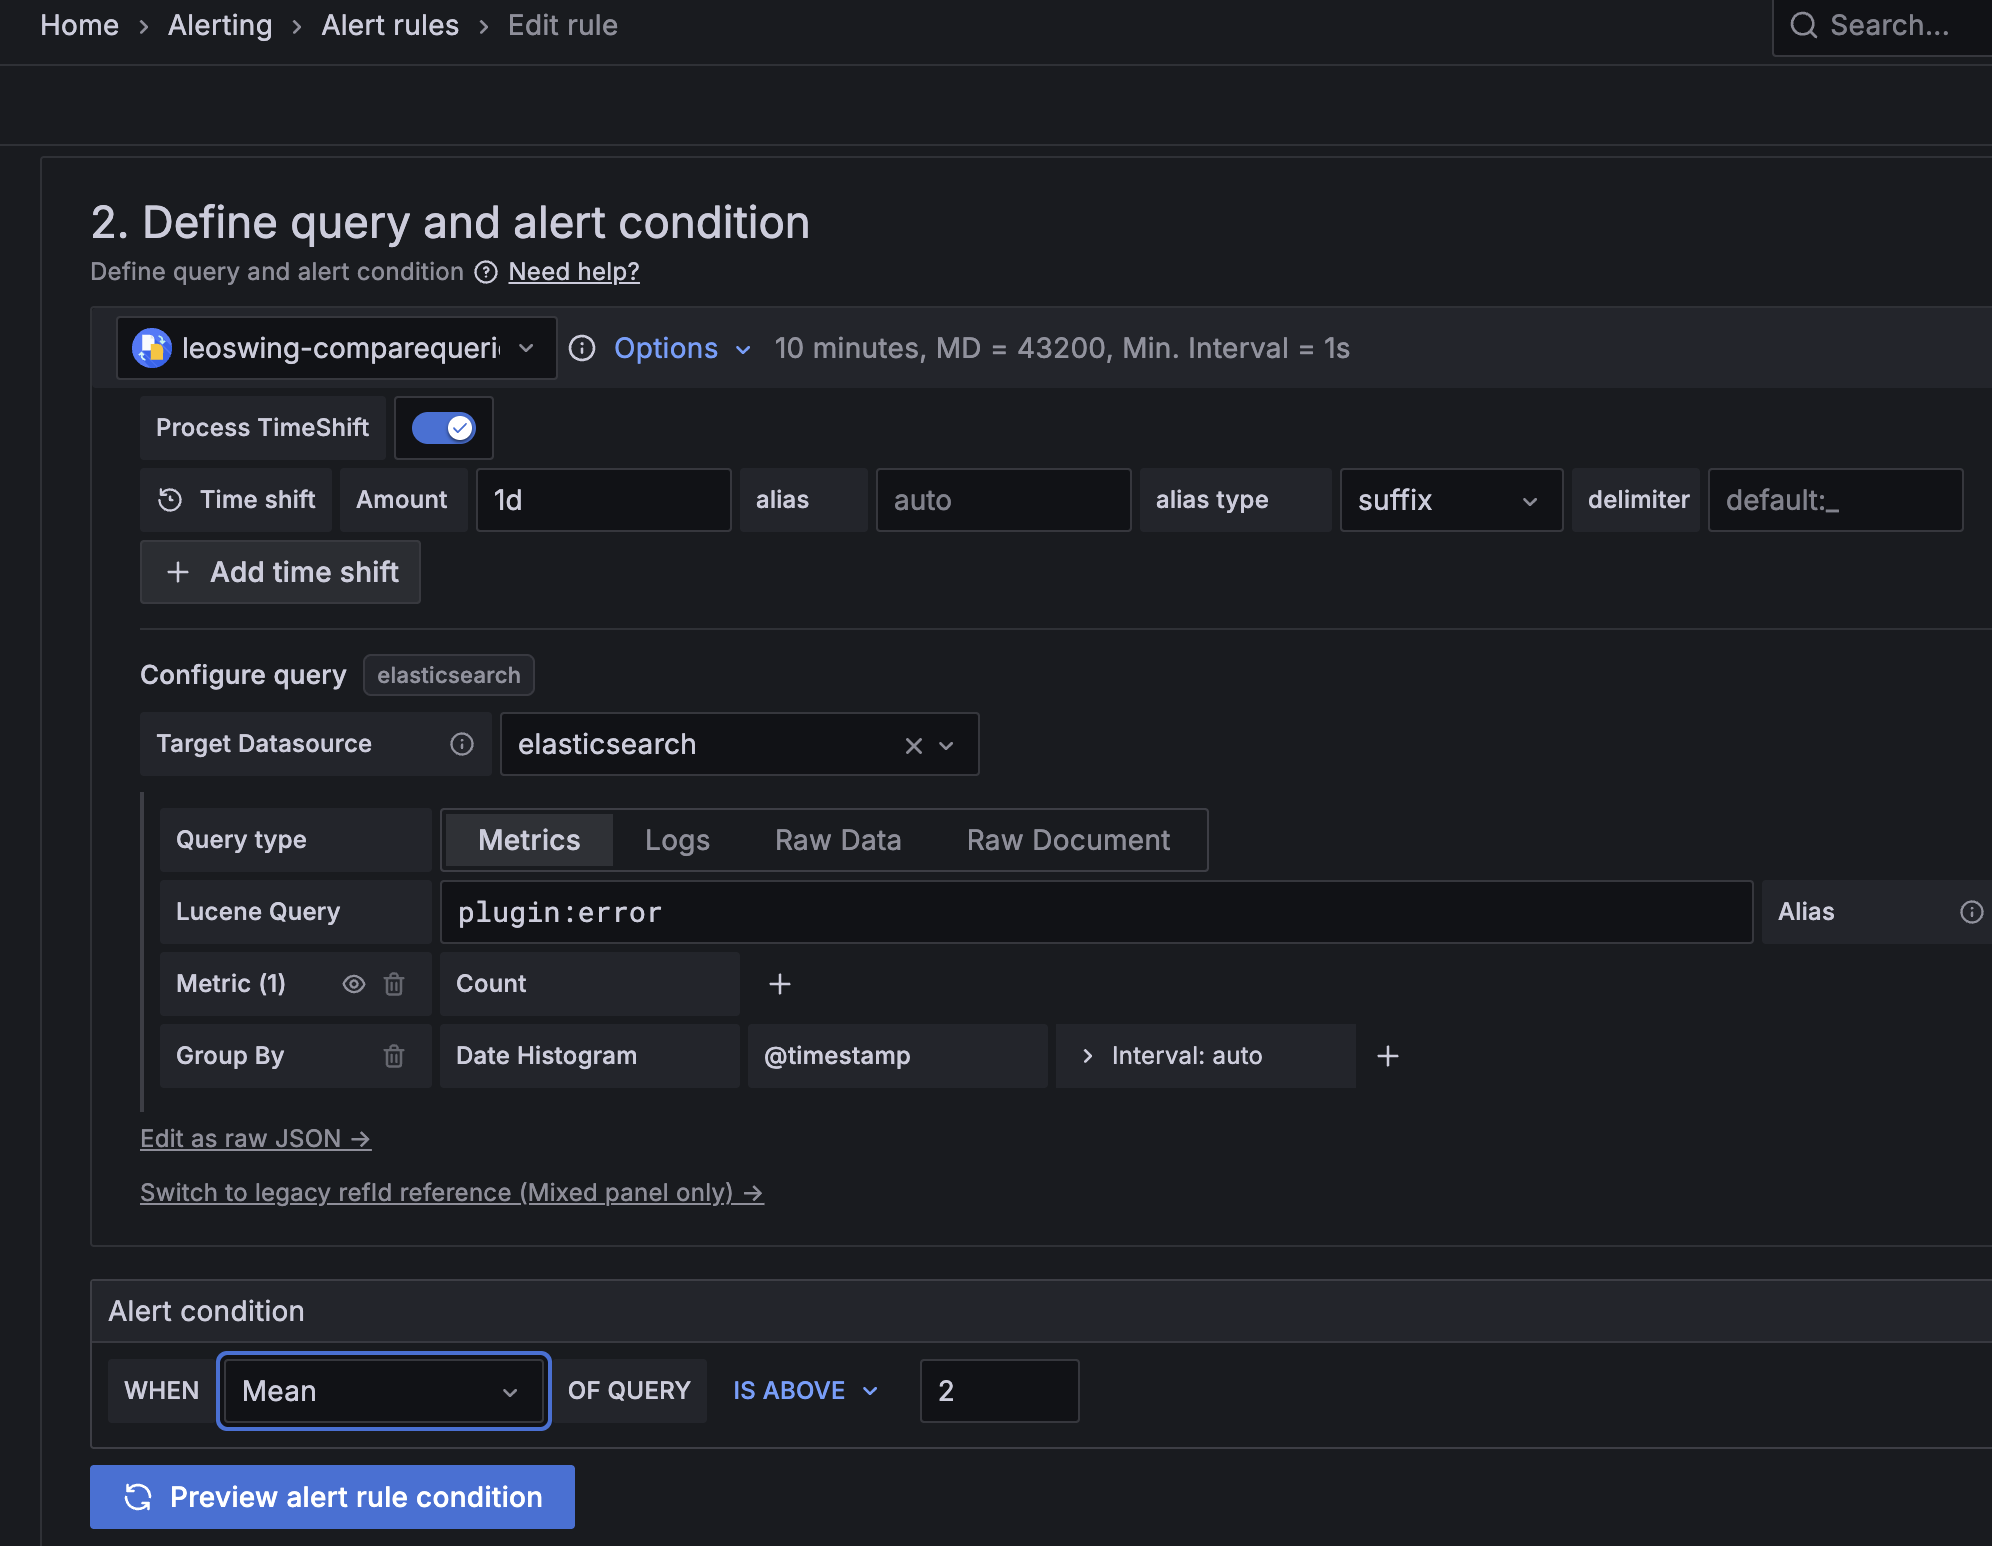Go to Home breadcrumb

pyautogui.click(x=79, y=25)
